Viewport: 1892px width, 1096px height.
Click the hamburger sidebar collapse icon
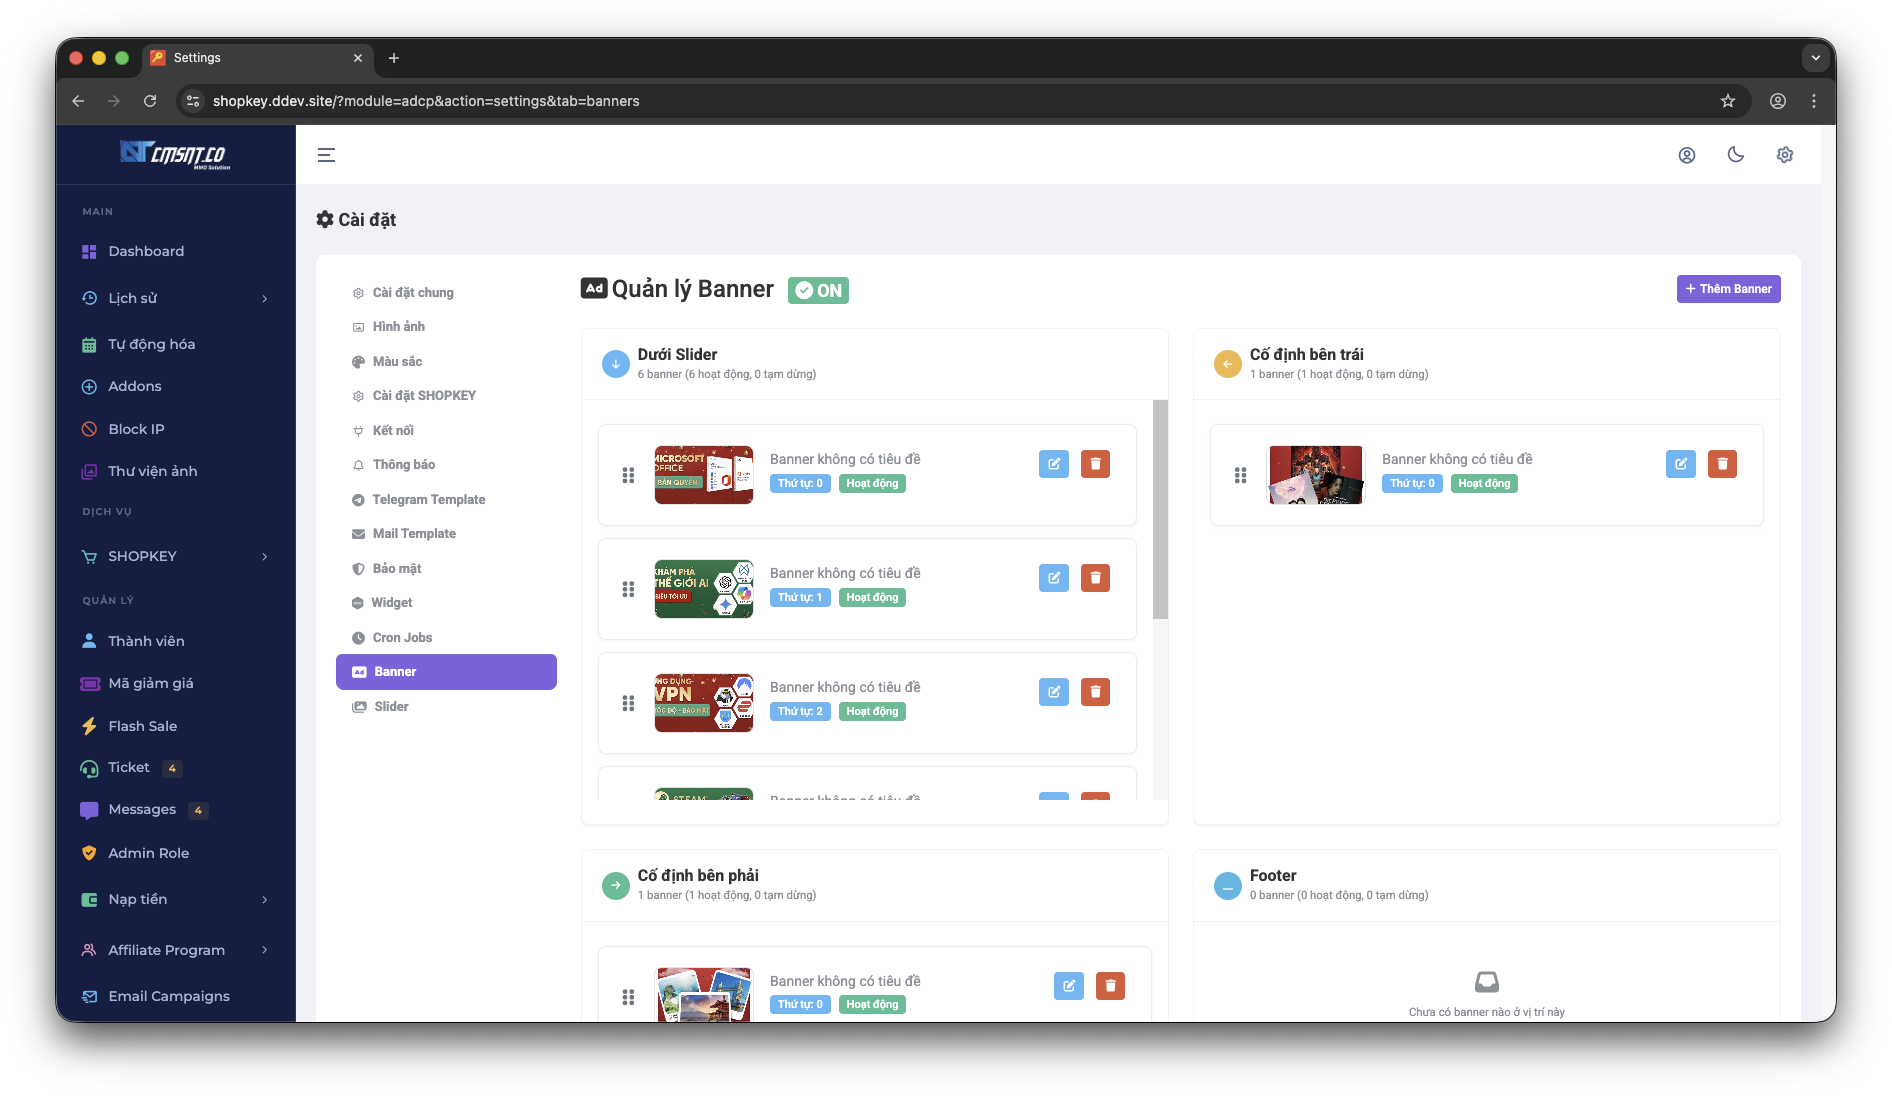click(326, 155)
